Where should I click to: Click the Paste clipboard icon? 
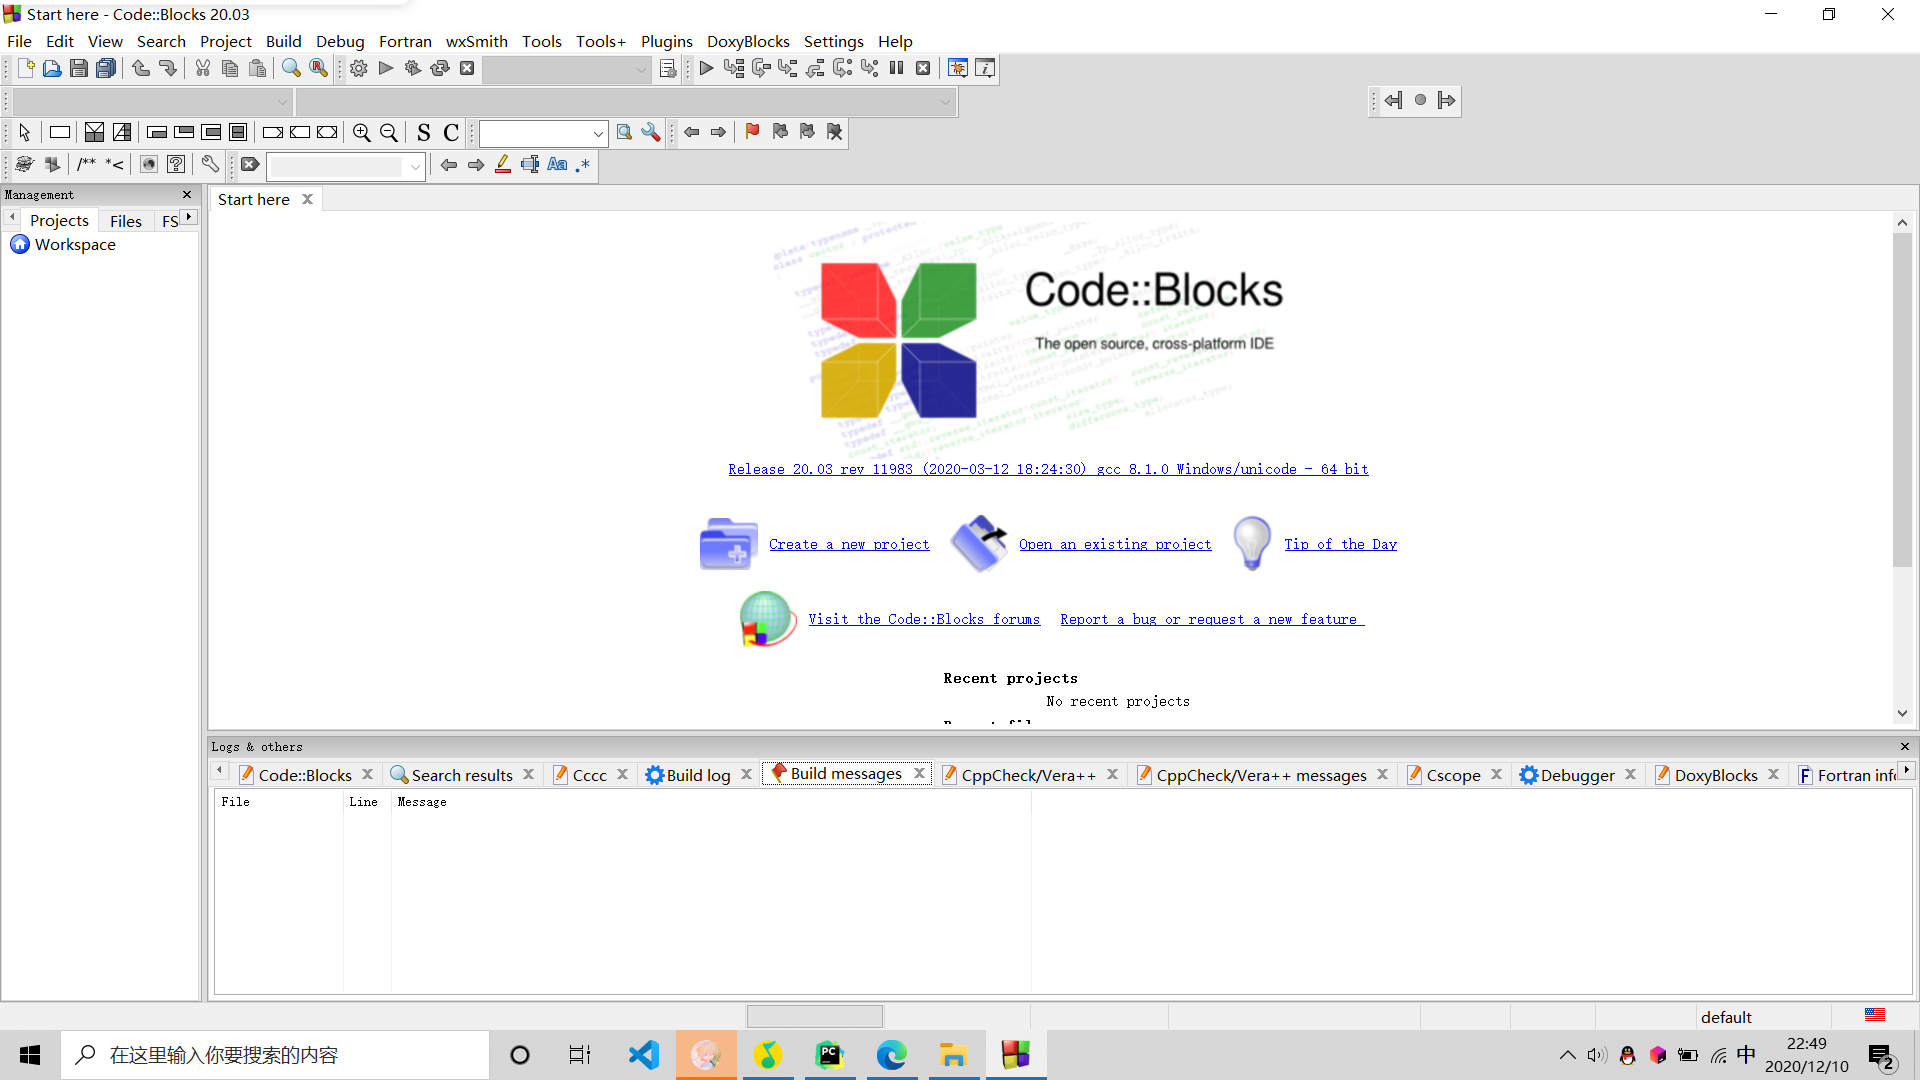tap(258, 69)
